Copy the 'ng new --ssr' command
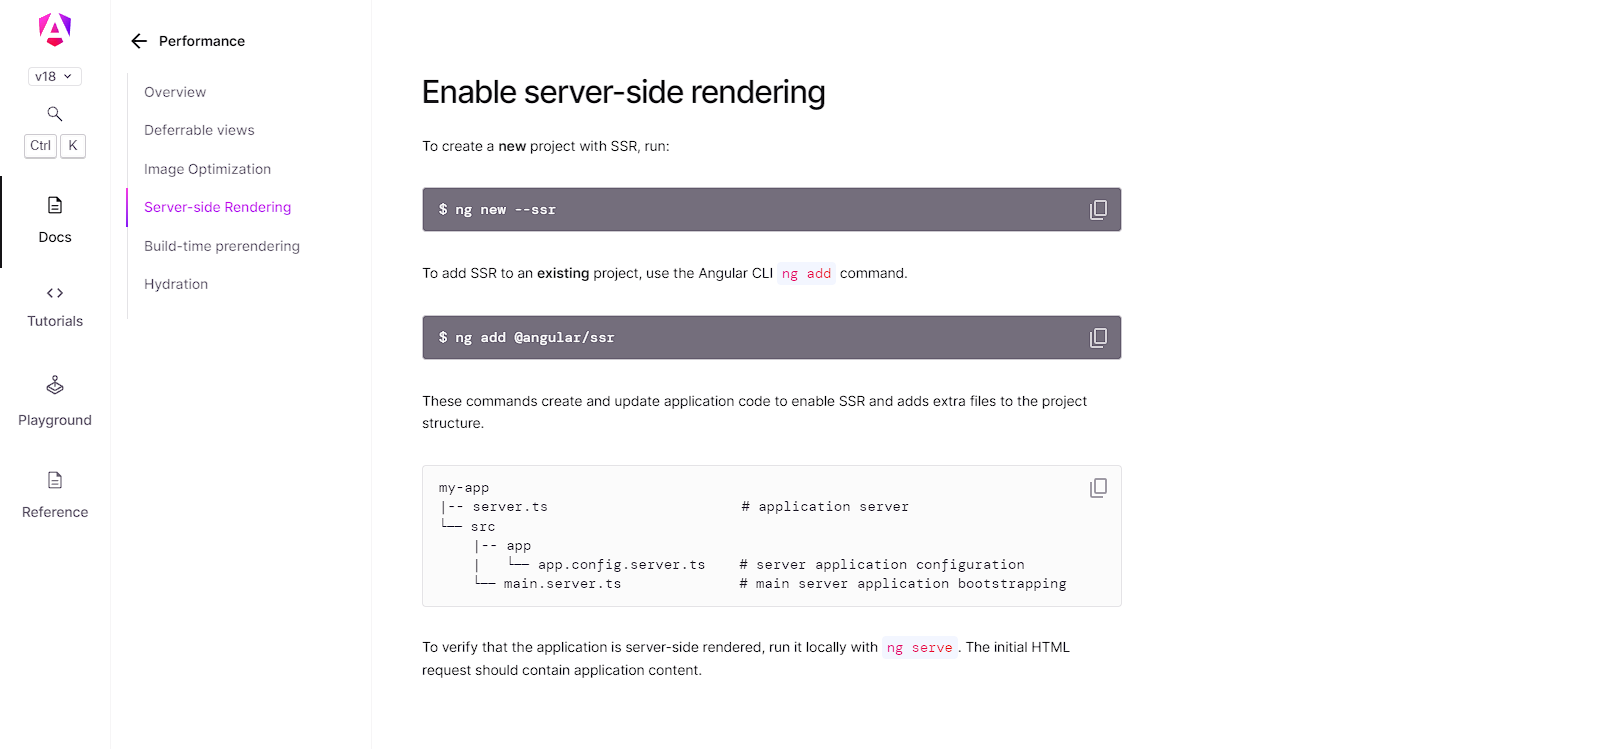Image resolution: width=1611 pixels, height=749 pixels. [1098, 210]
